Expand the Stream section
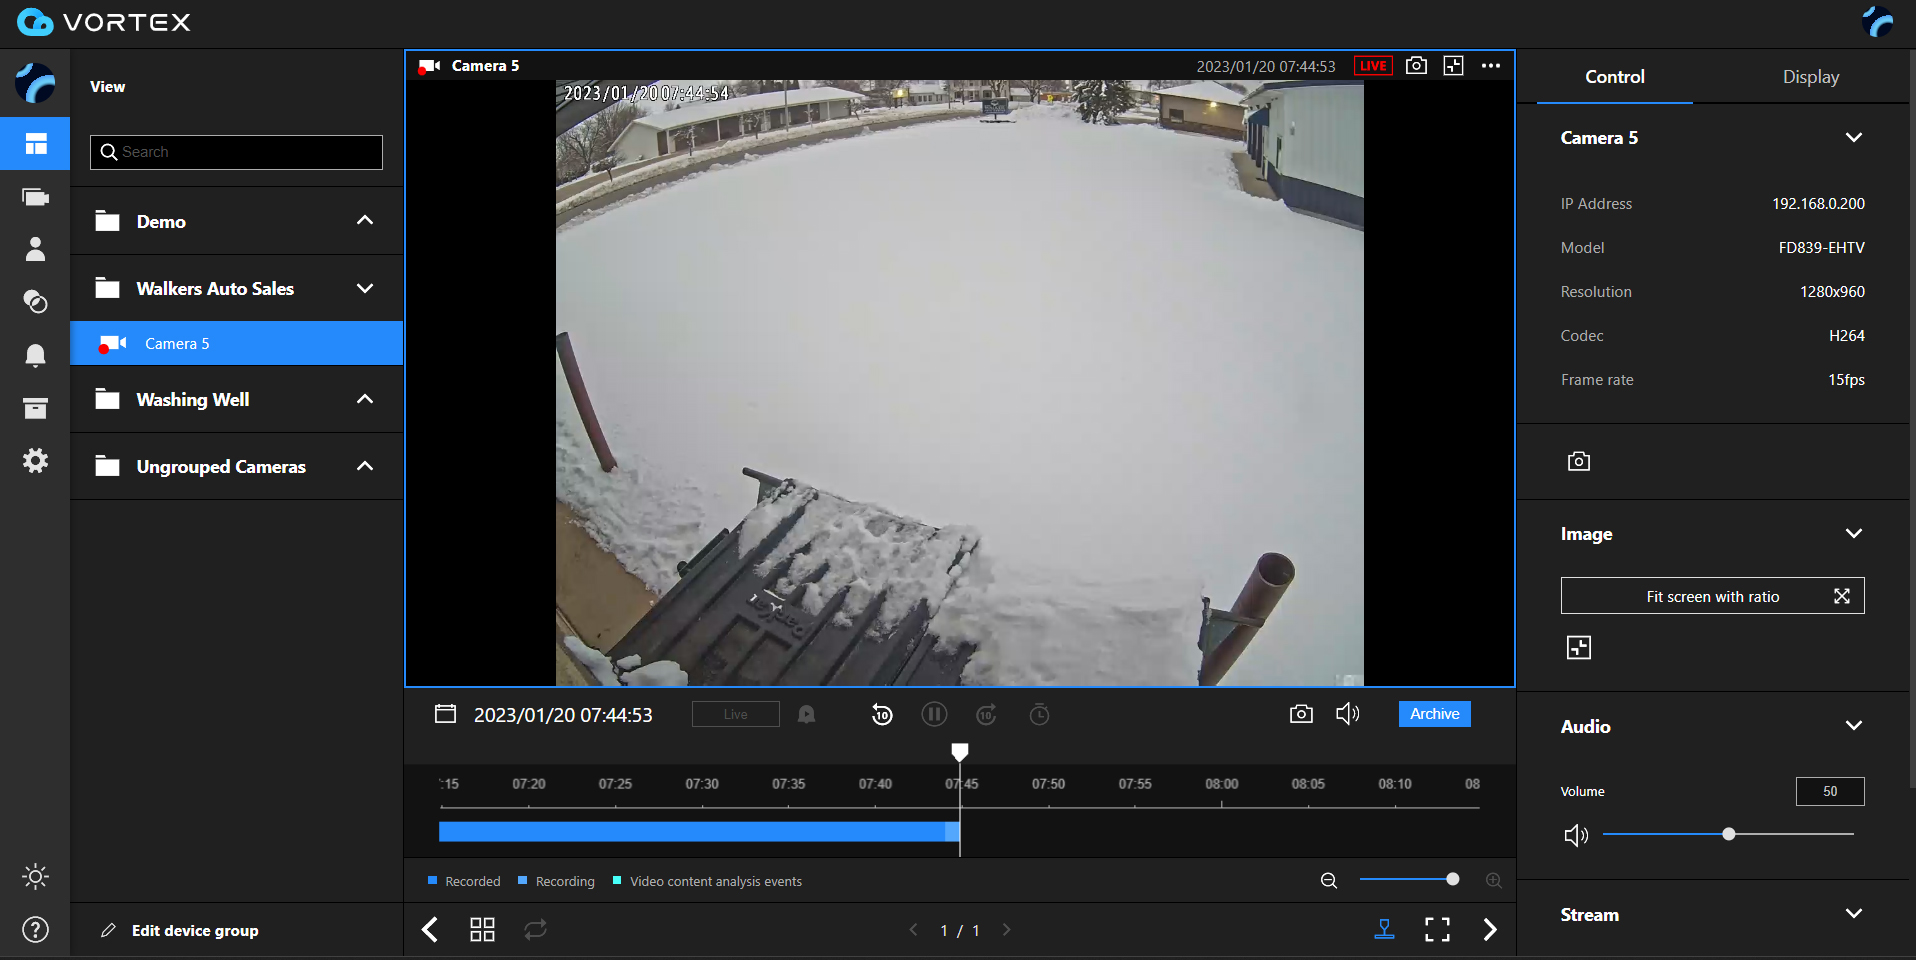1916x960 pixels. tap(1853, 914)
